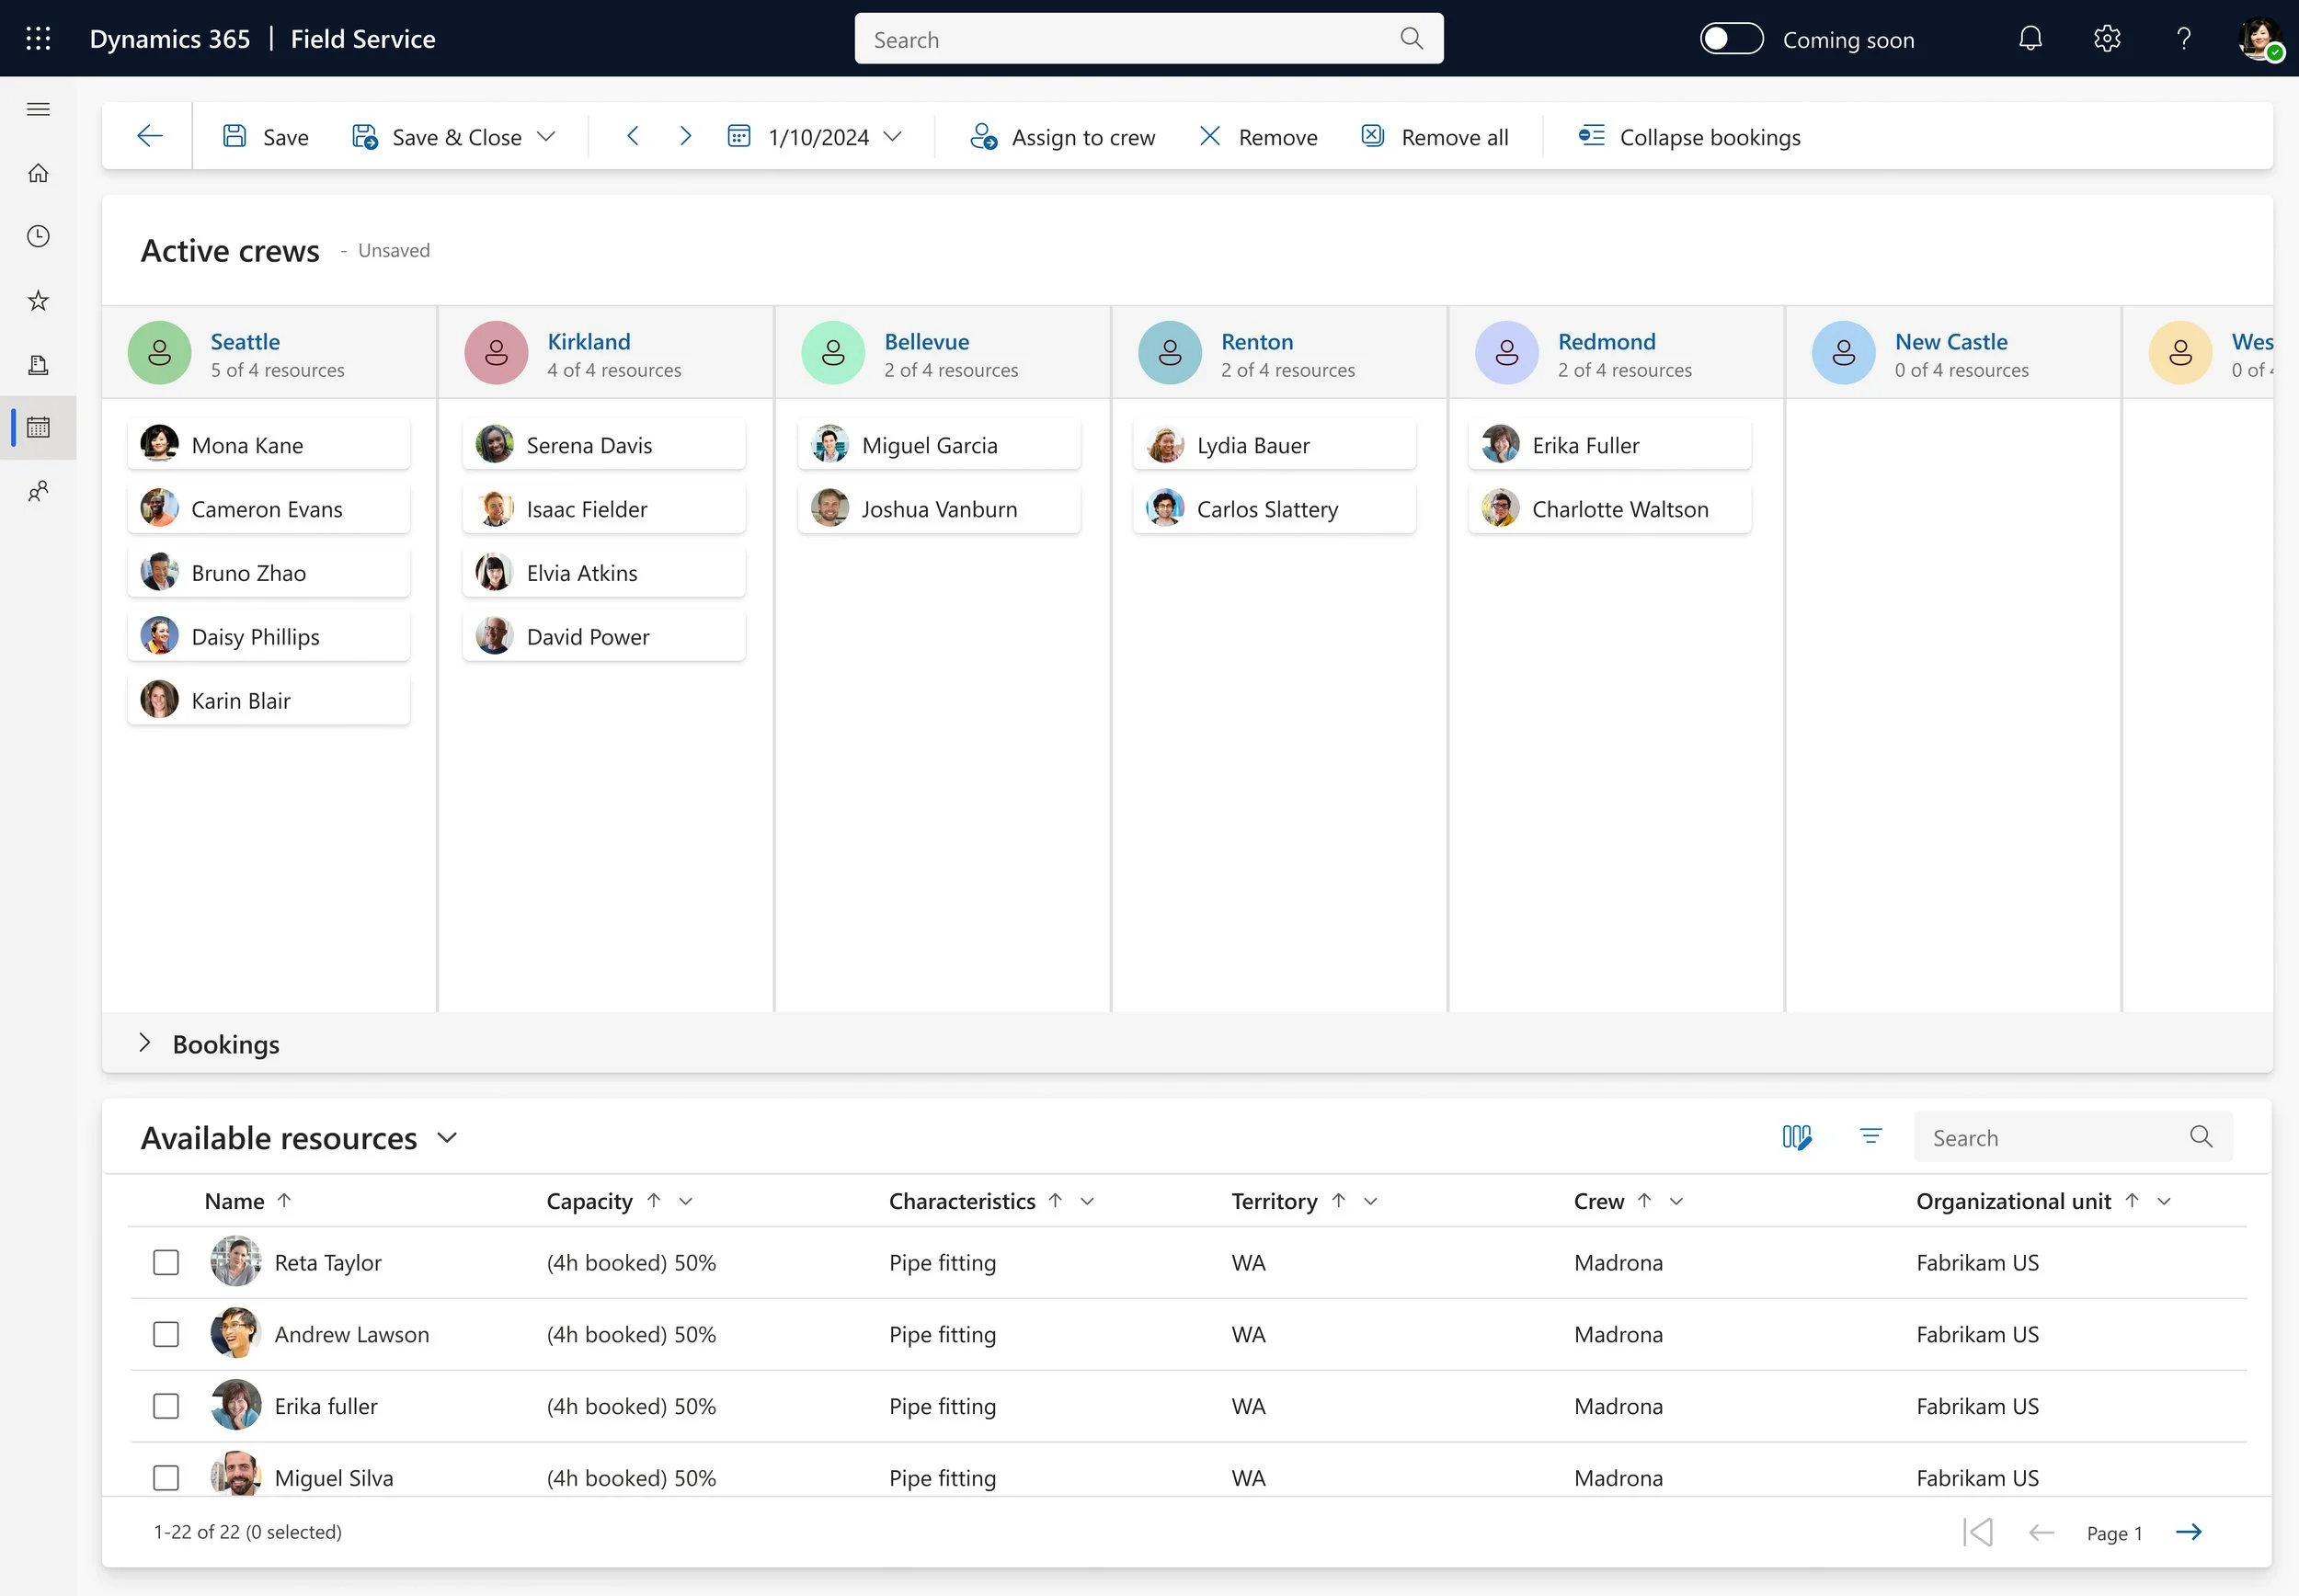Open Pinned favorites star icon
The image size is (2299, 1596).
(38, 301)
